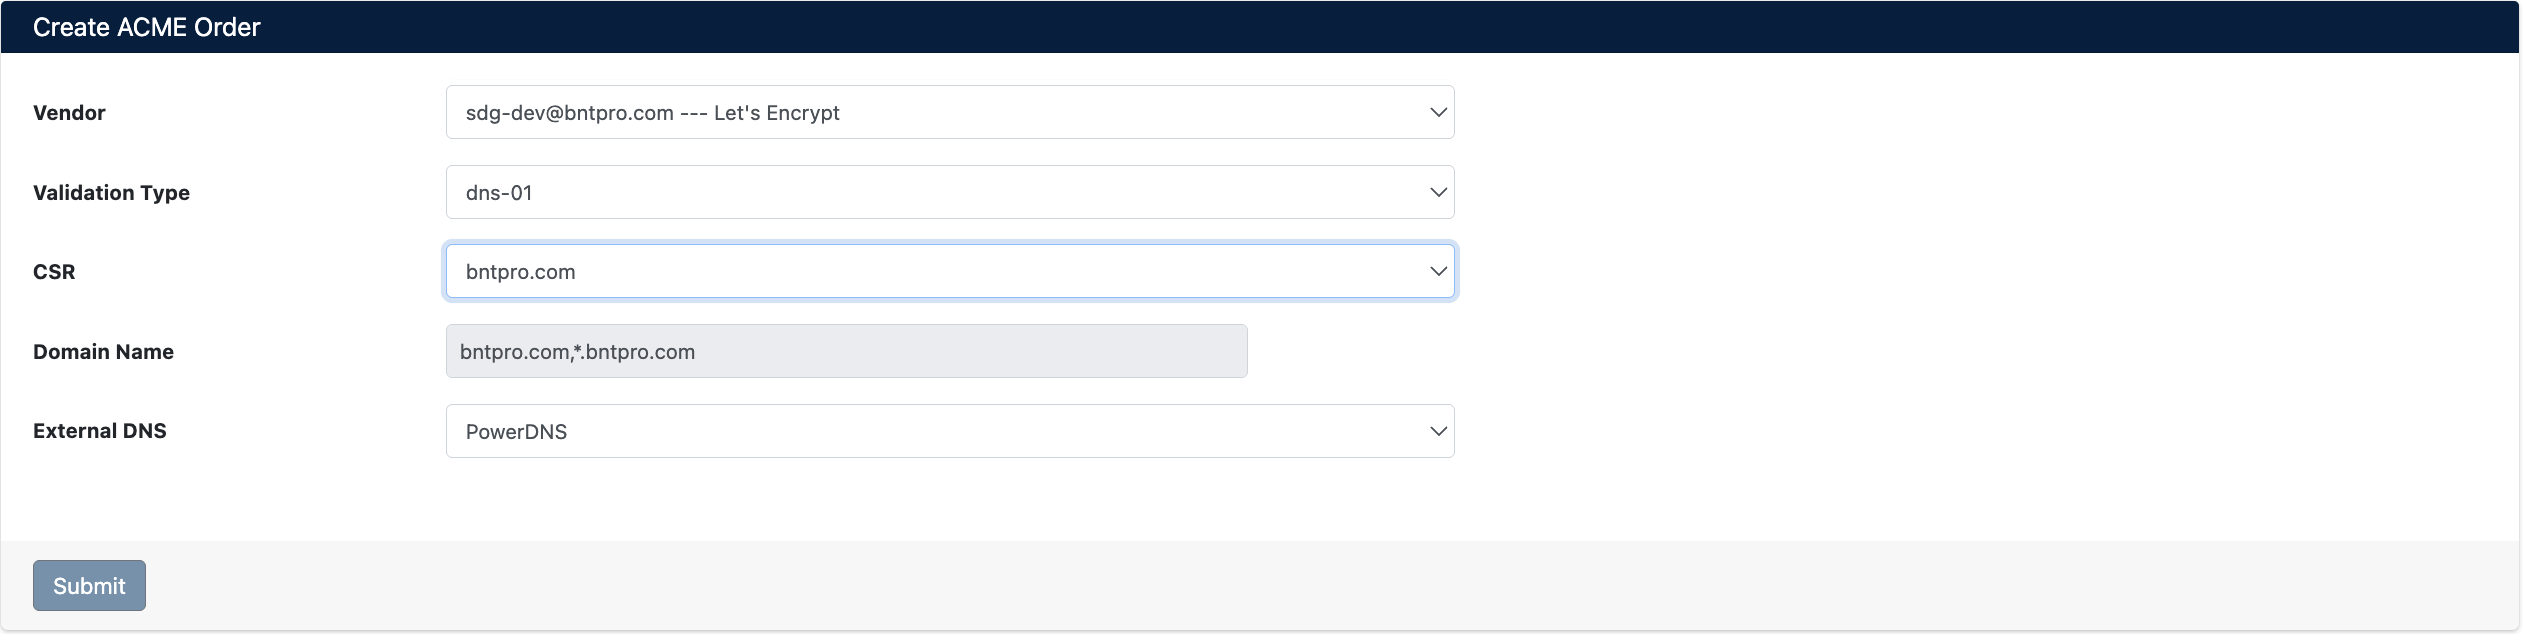Click the Submit button

coord(89,585)
